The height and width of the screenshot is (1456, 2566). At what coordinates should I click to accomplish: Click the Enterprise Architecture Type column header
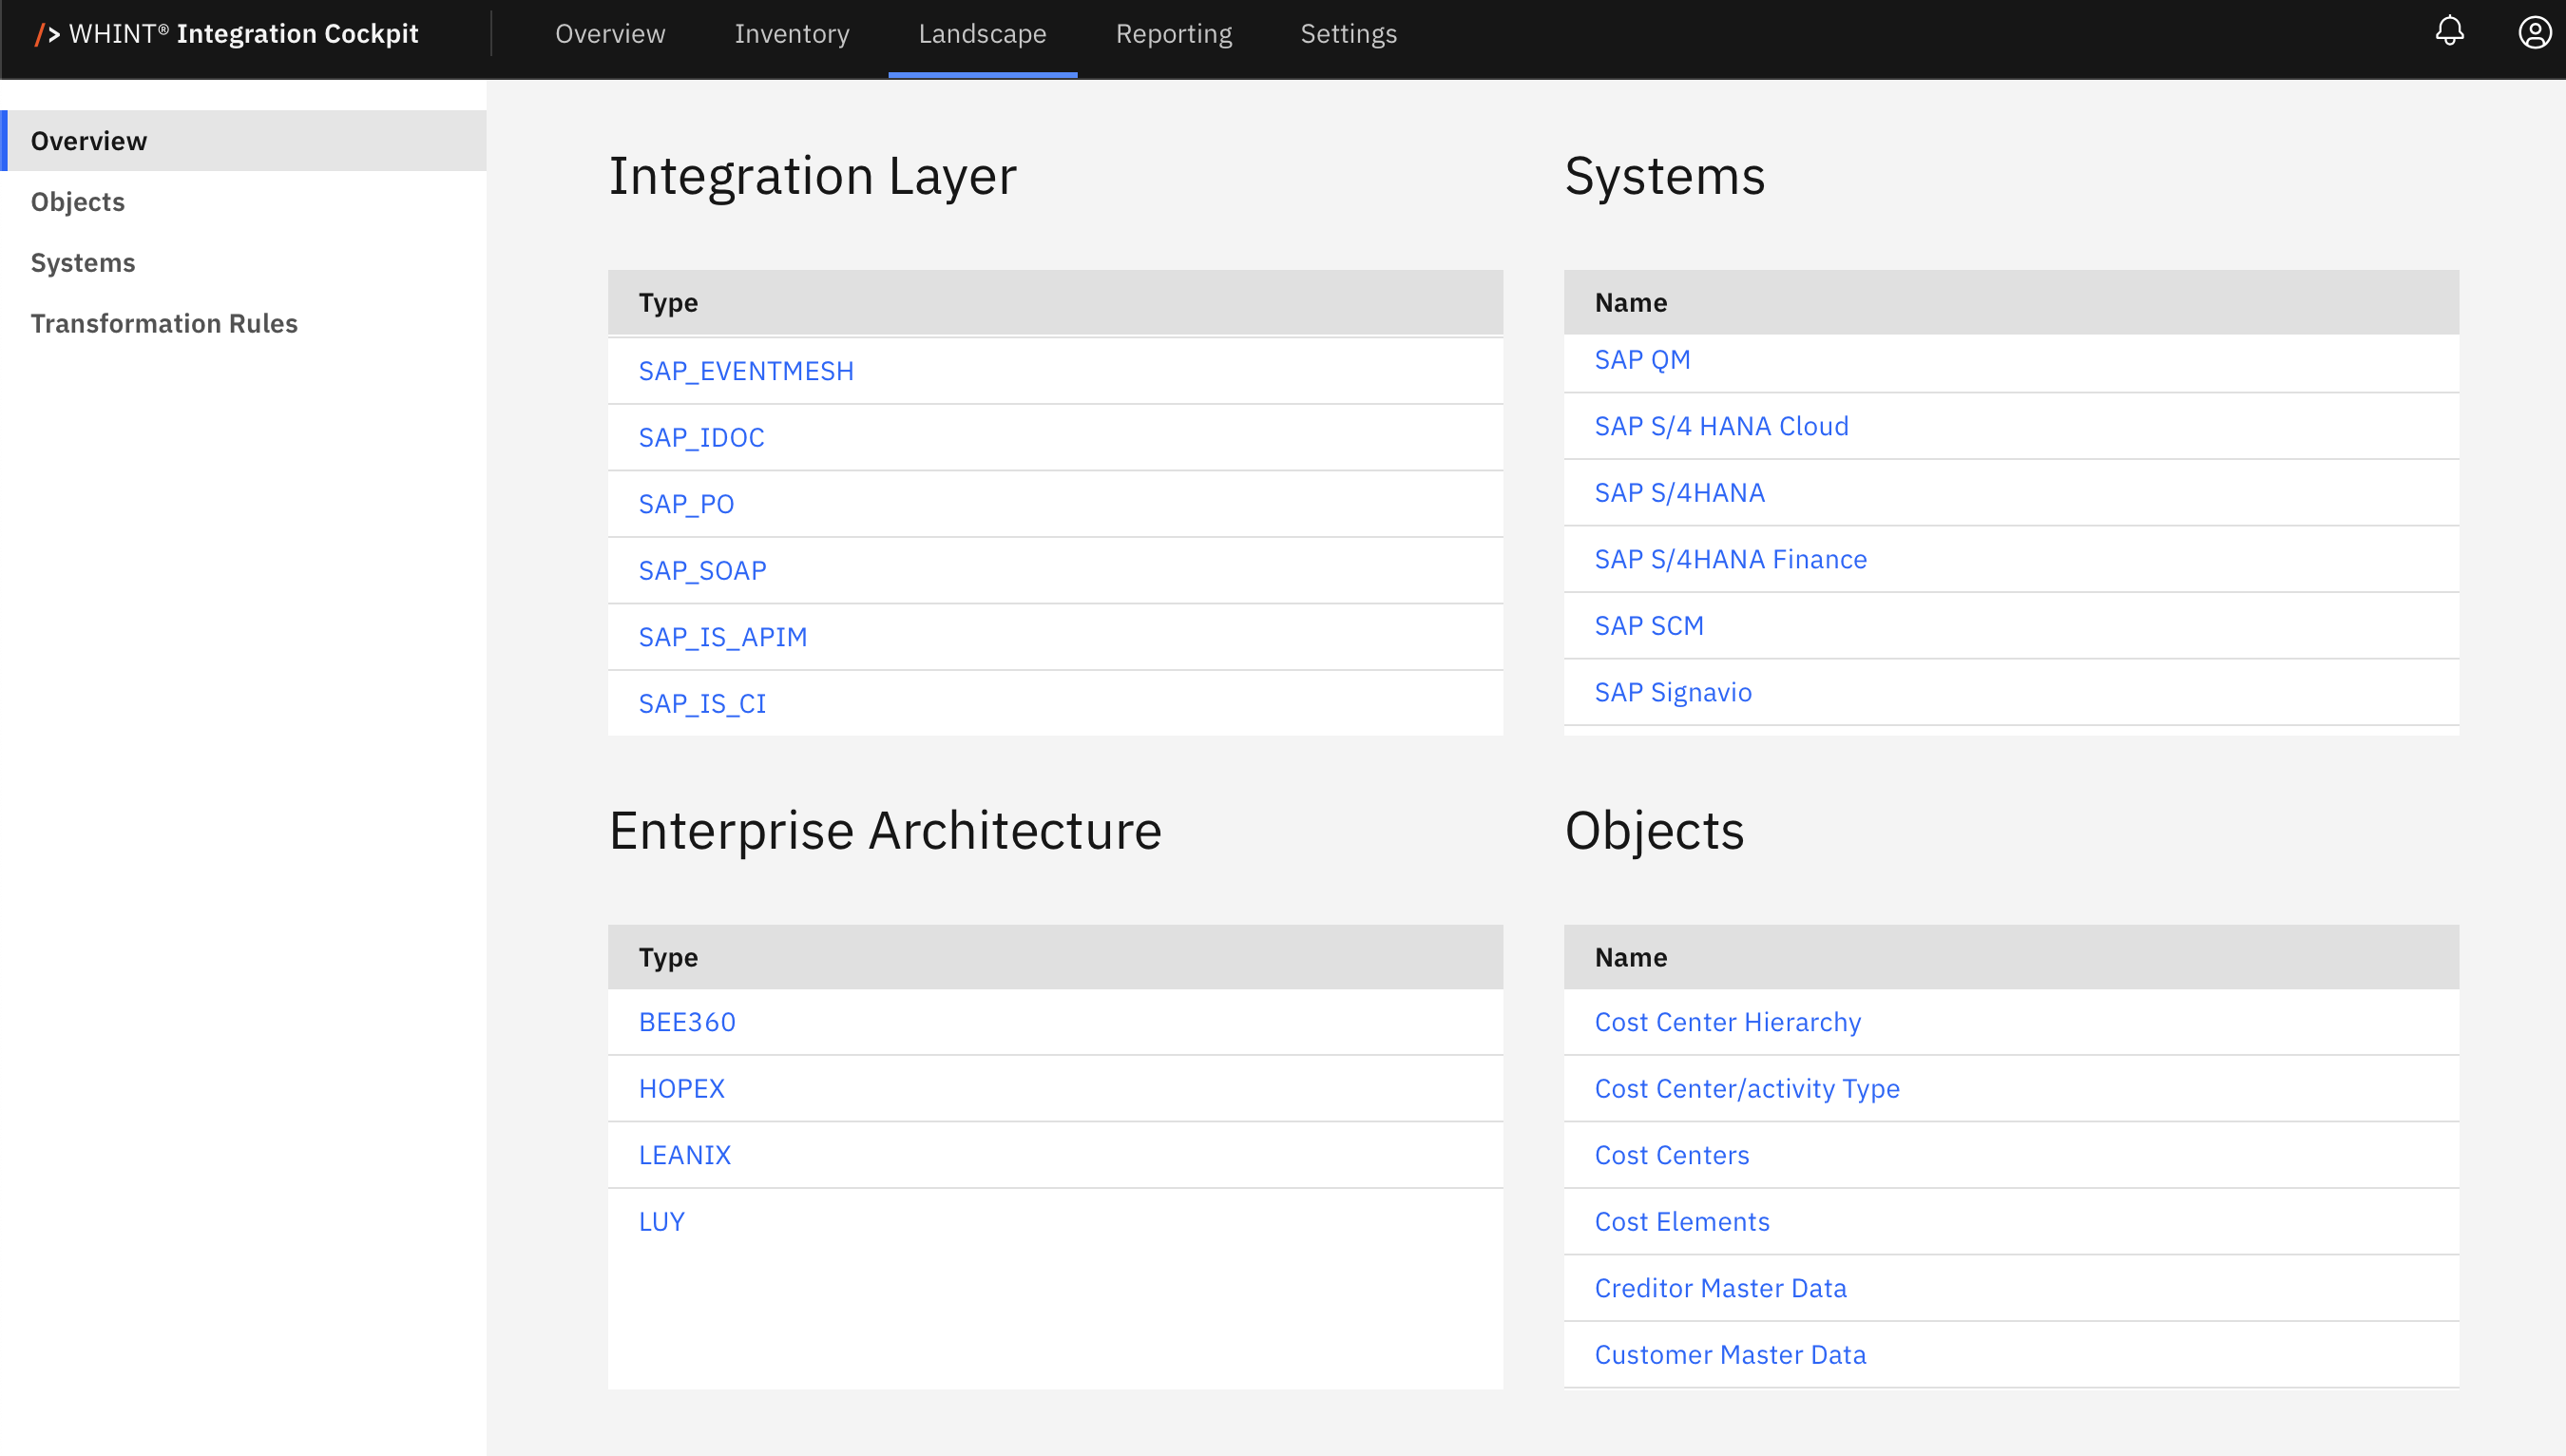pyautogui.click(x=1055, y=957)
